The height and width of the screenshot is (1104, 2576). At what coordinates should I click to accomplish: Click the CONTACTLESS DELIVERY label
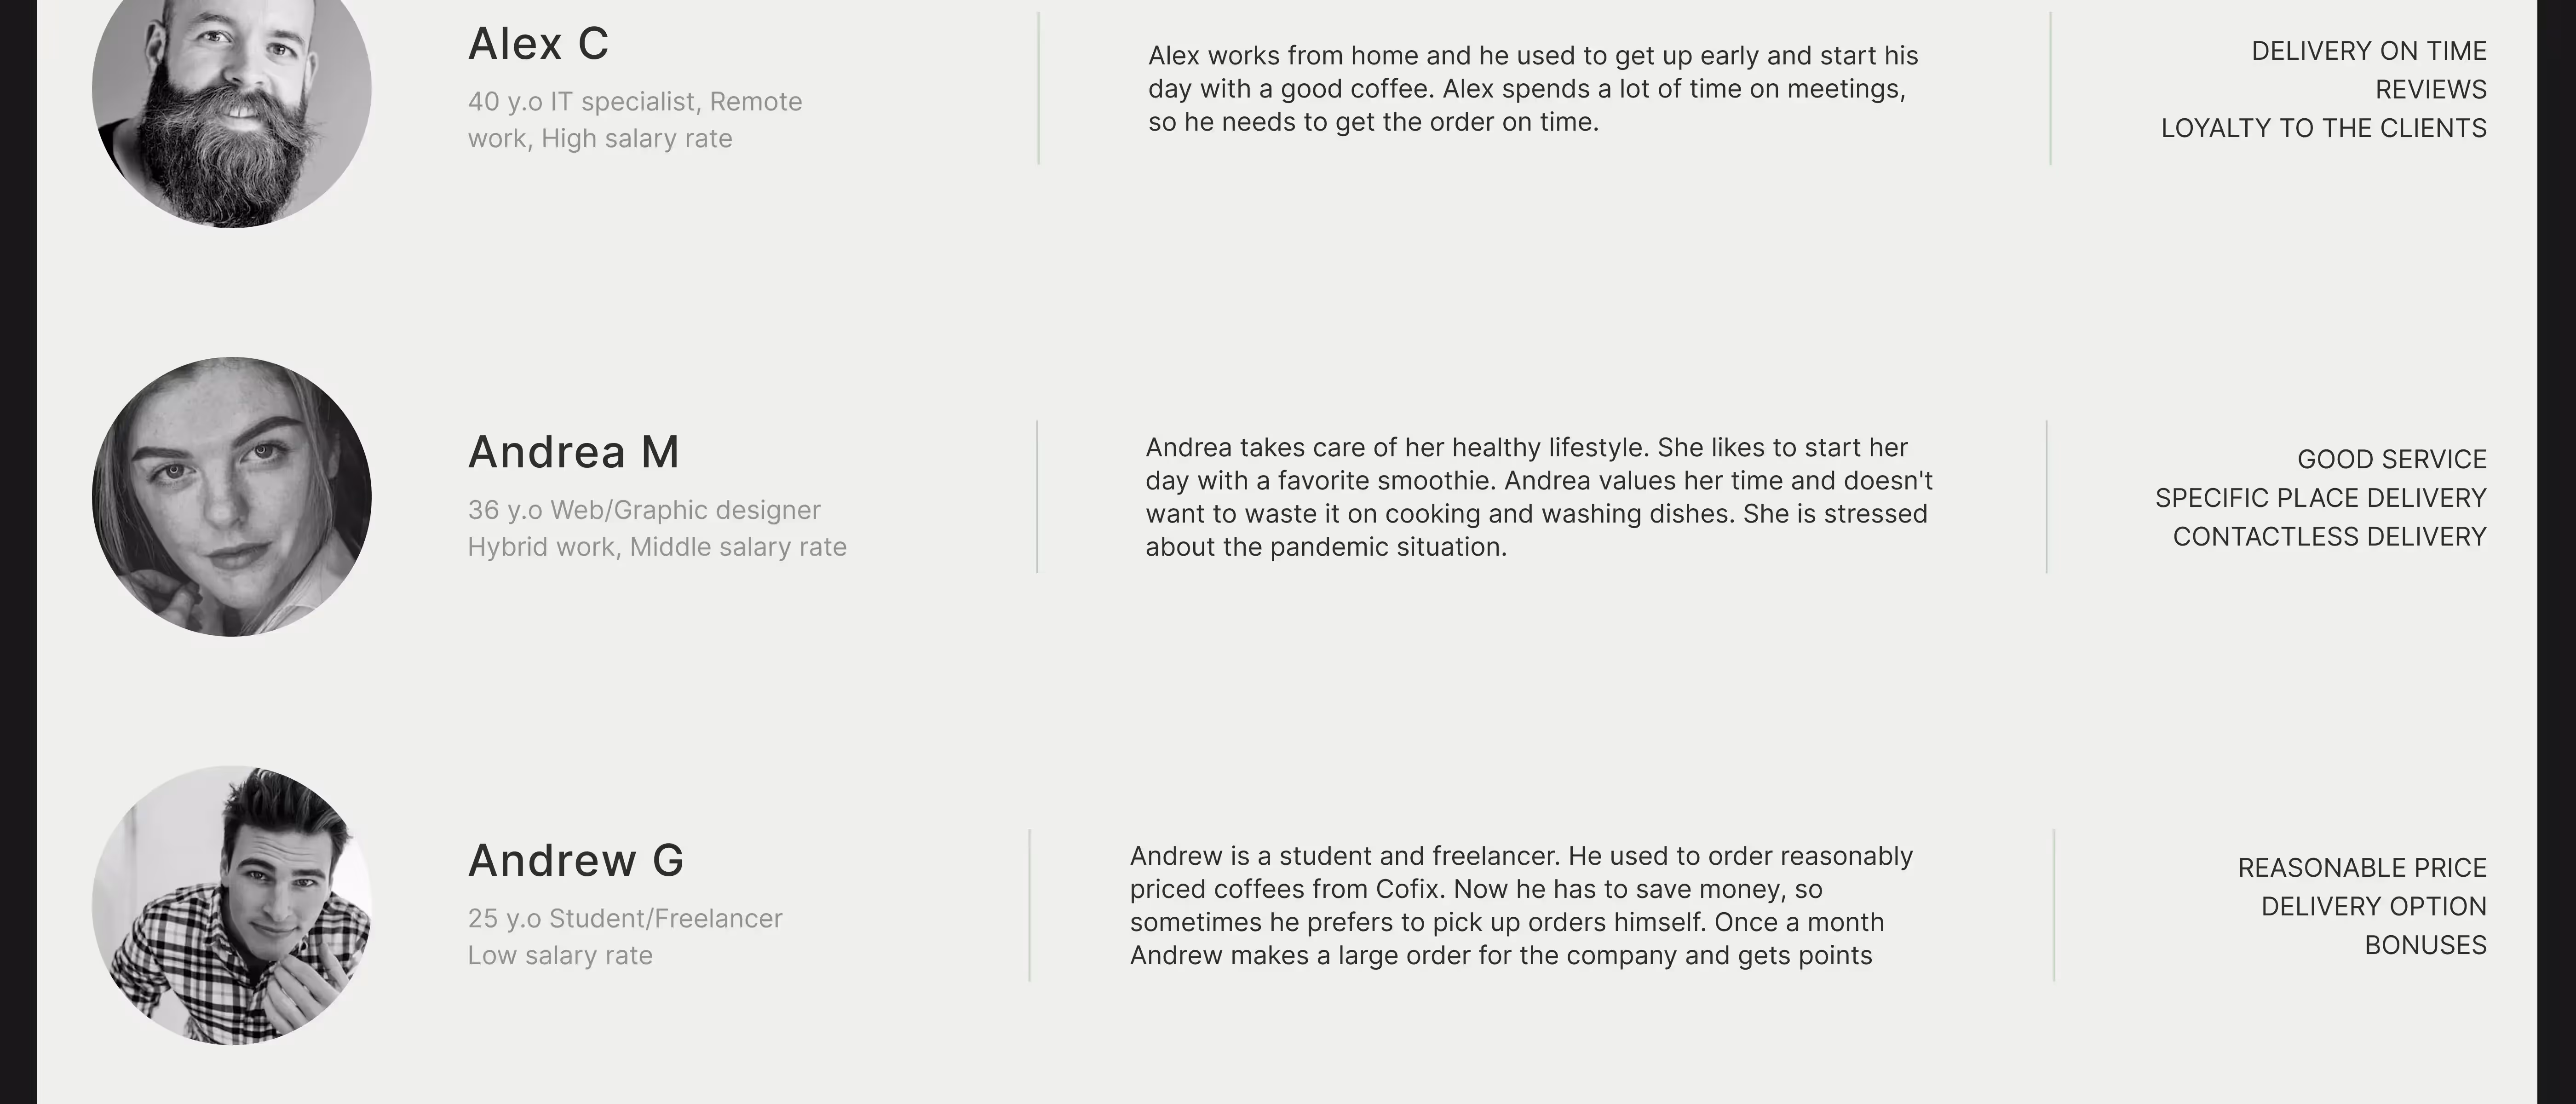[2330, 537]
